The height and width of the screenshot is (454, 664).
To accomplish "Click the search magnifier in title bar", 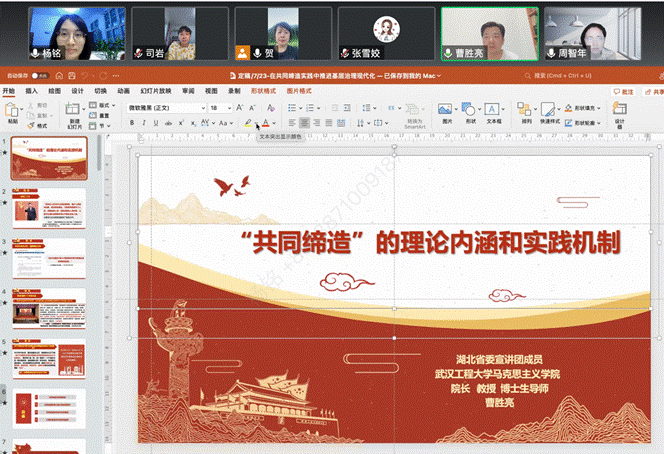I will pyautogui.click(x=528, y=76).
